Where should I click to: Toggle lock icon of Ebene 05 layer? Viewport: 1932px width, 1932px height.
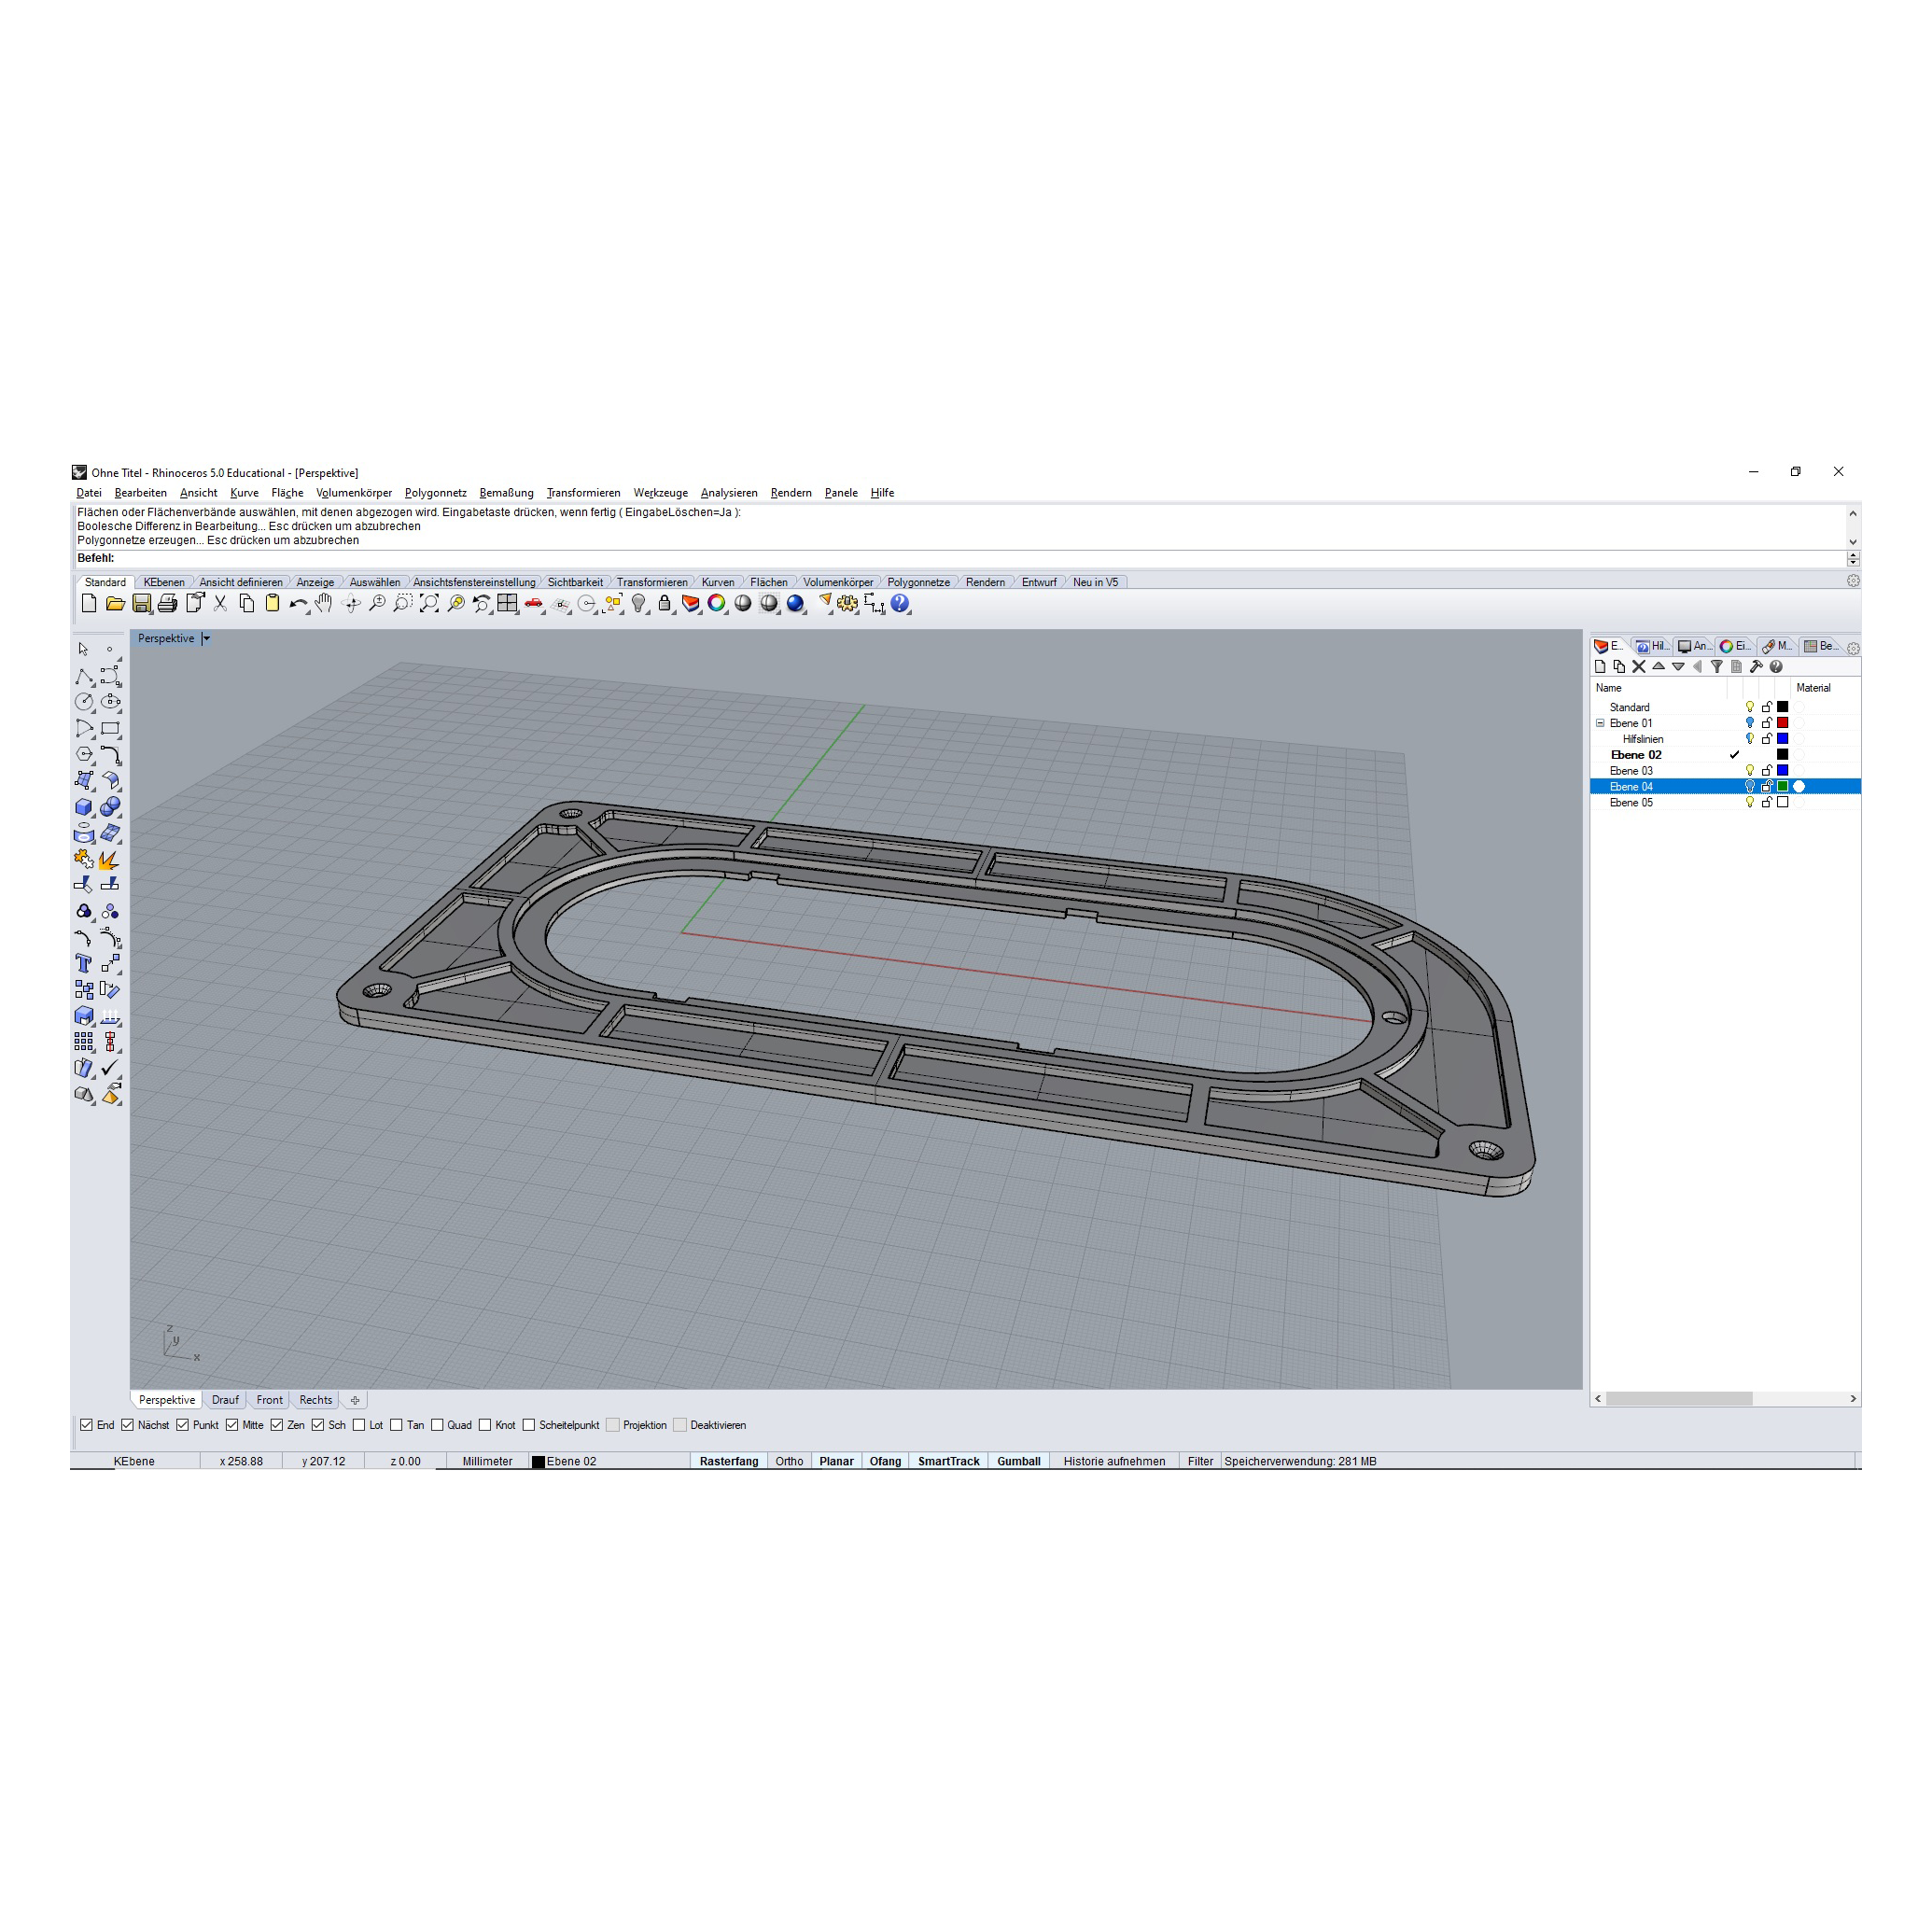coord(1767,803)
